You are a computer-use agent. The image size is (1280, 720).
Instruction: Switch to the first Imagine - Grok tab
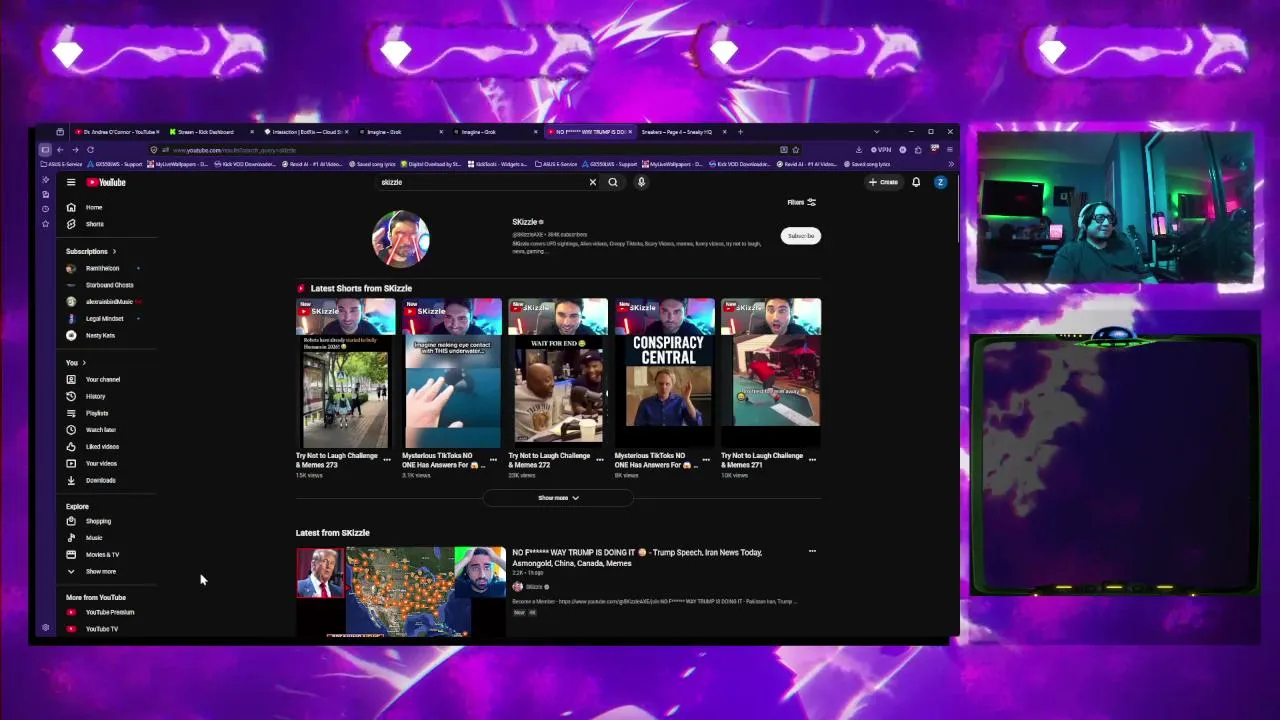coord(402,132)
